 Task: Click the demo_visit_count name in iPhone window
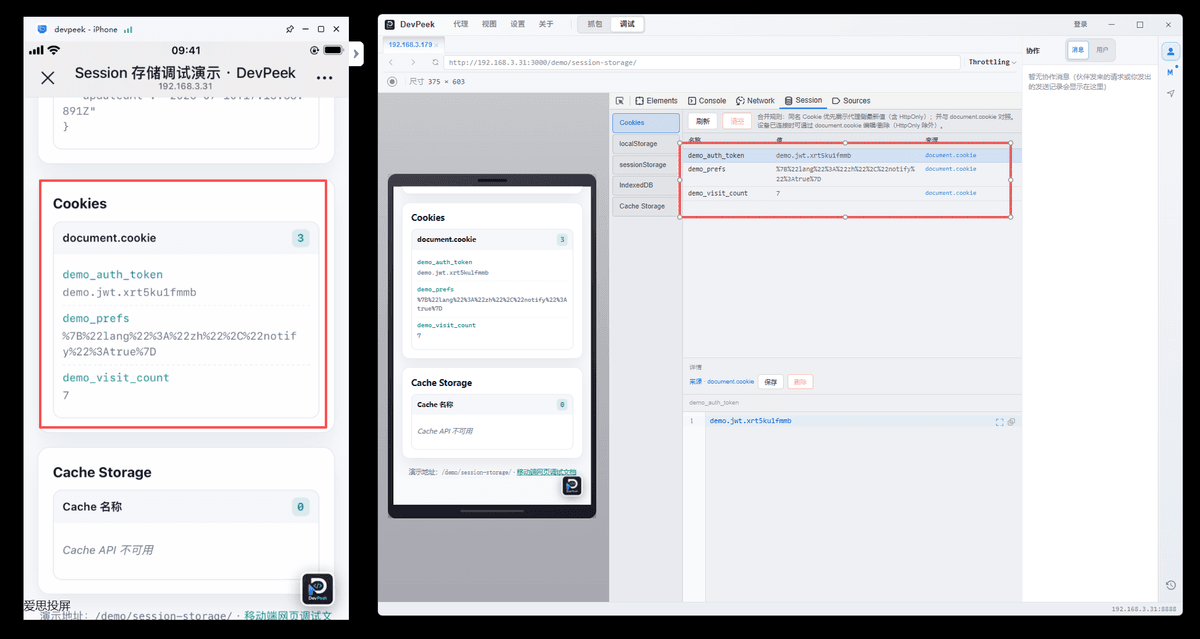click(116, 378)
